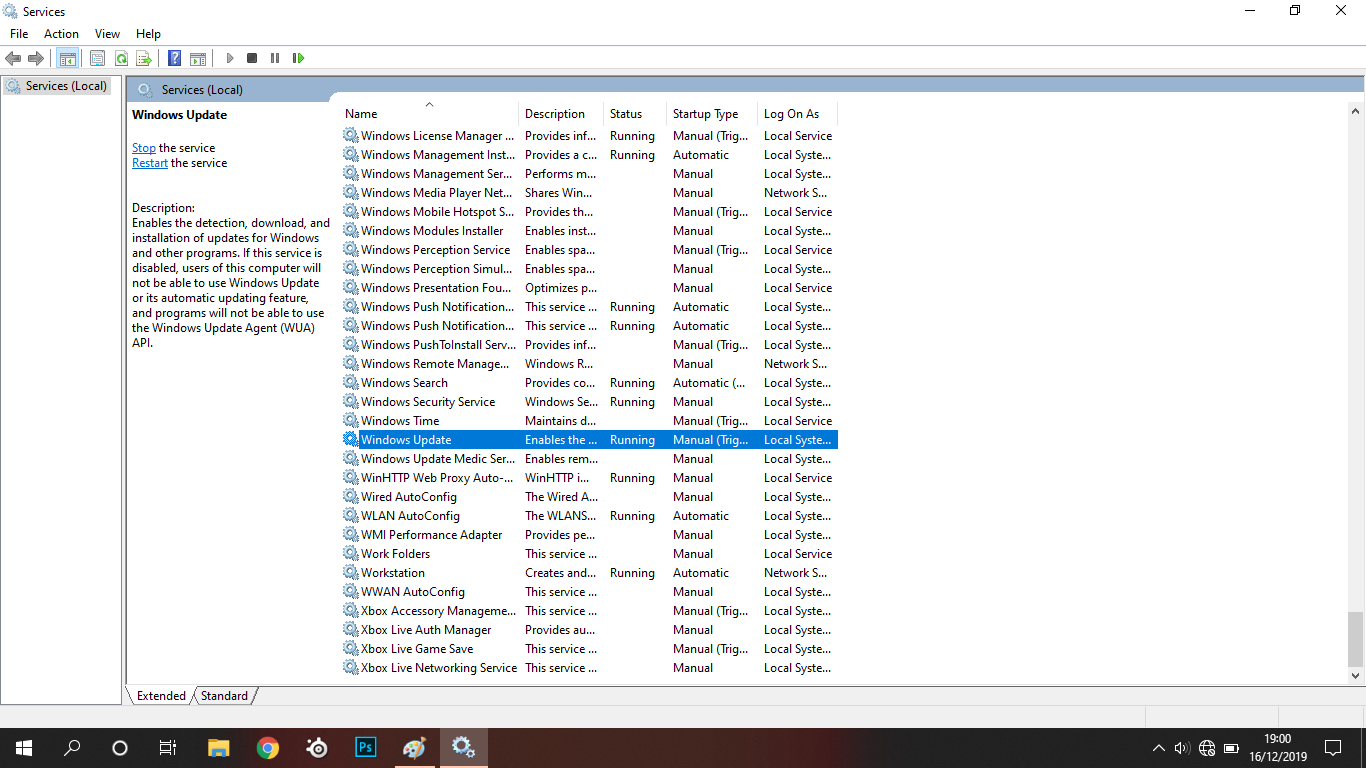The image size is (1366, 768).
Task: Click the Forward arrow toolbar icon
Action: tap(36, 58)
